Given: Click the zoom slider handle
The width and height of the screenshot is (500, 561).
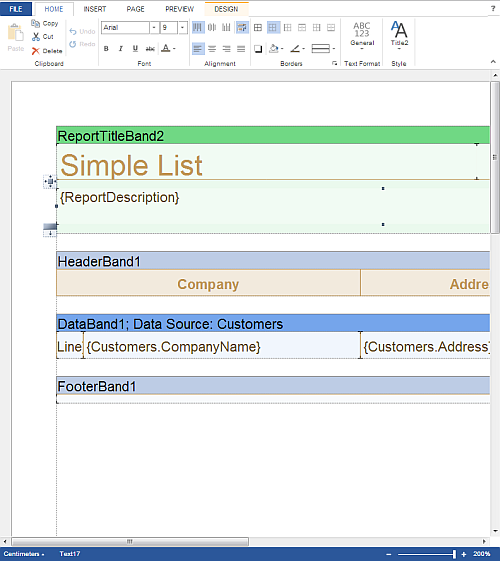Looking at the screenshot, I should pyautogui.click(x=454, y=554).
